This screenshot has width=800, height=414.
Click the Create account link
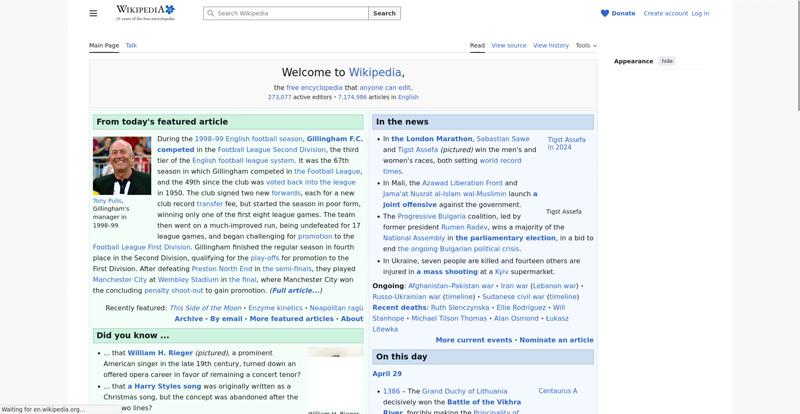click(x=665, y=13)
